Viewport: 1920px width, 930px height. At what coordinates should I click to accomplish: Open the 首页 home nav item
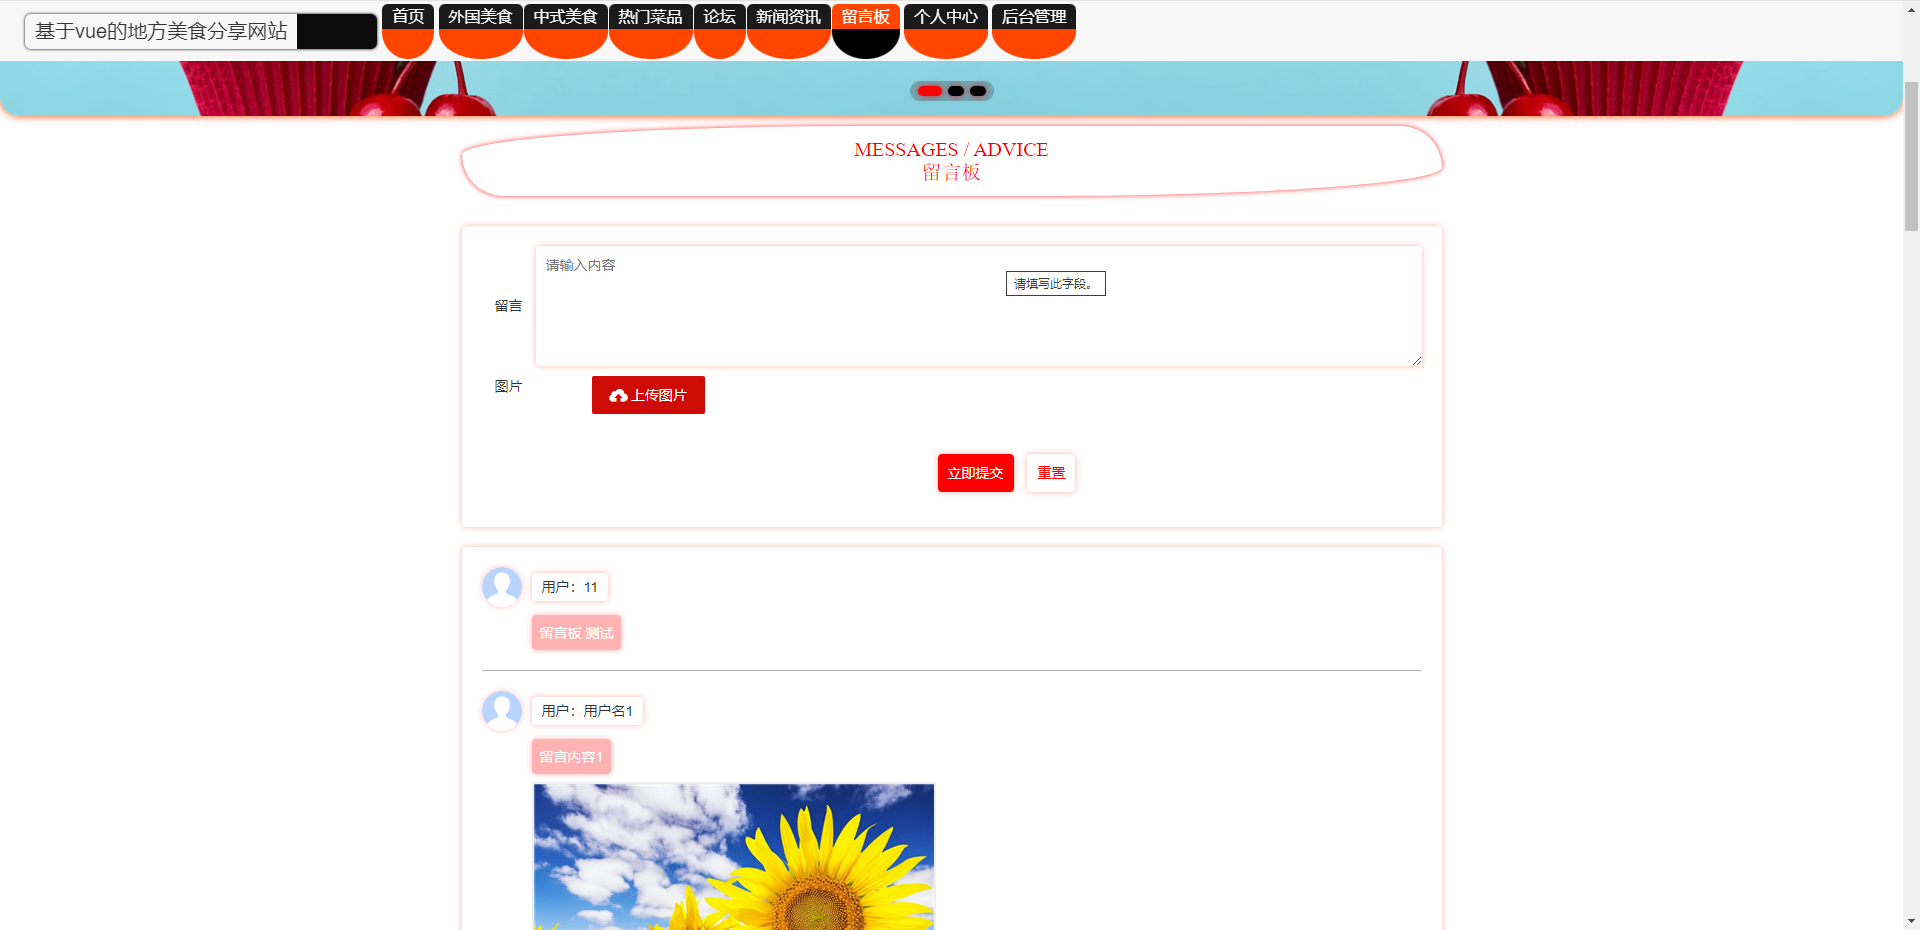pos(408,17)
